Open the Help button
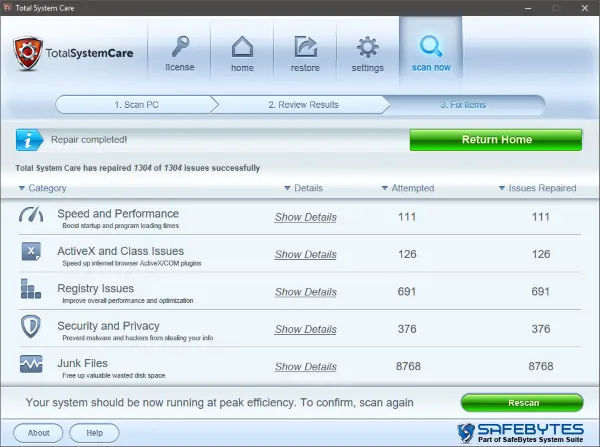This screenshot has width=600, height=447. point(94,433)
